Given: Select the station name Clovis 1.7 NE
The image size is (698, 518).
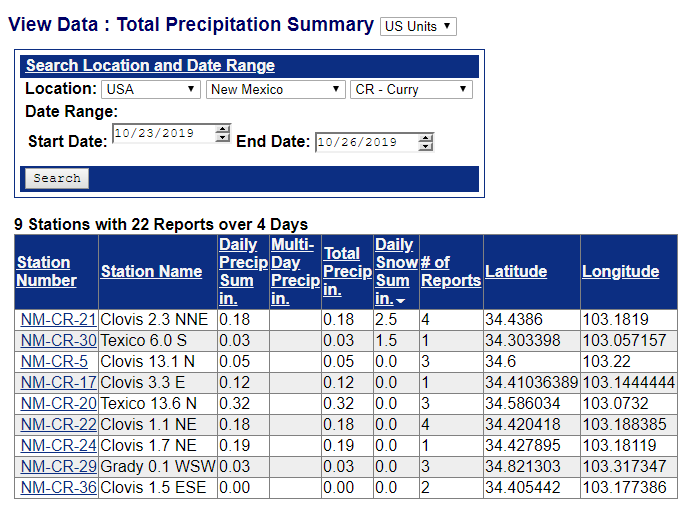Looking at the screenshot, I should click(148, 445).
